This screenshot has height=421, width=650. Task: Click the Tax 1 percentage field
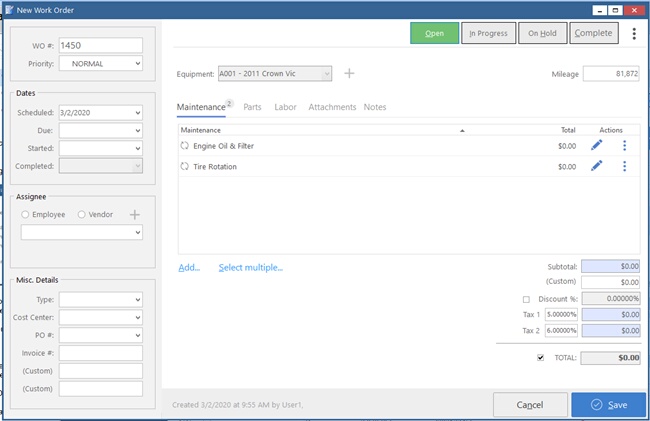pyautogui.click(x=561, y=315)
